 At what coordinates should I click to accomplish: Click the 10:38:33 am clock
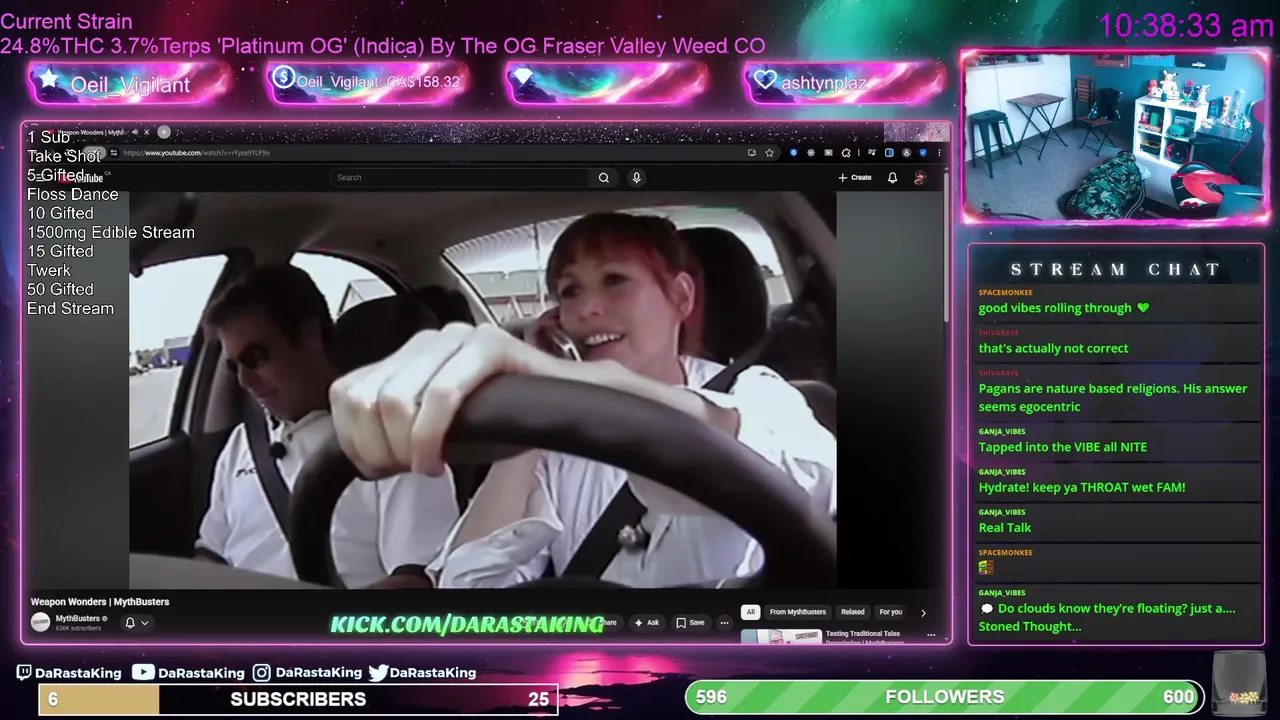1186,26
